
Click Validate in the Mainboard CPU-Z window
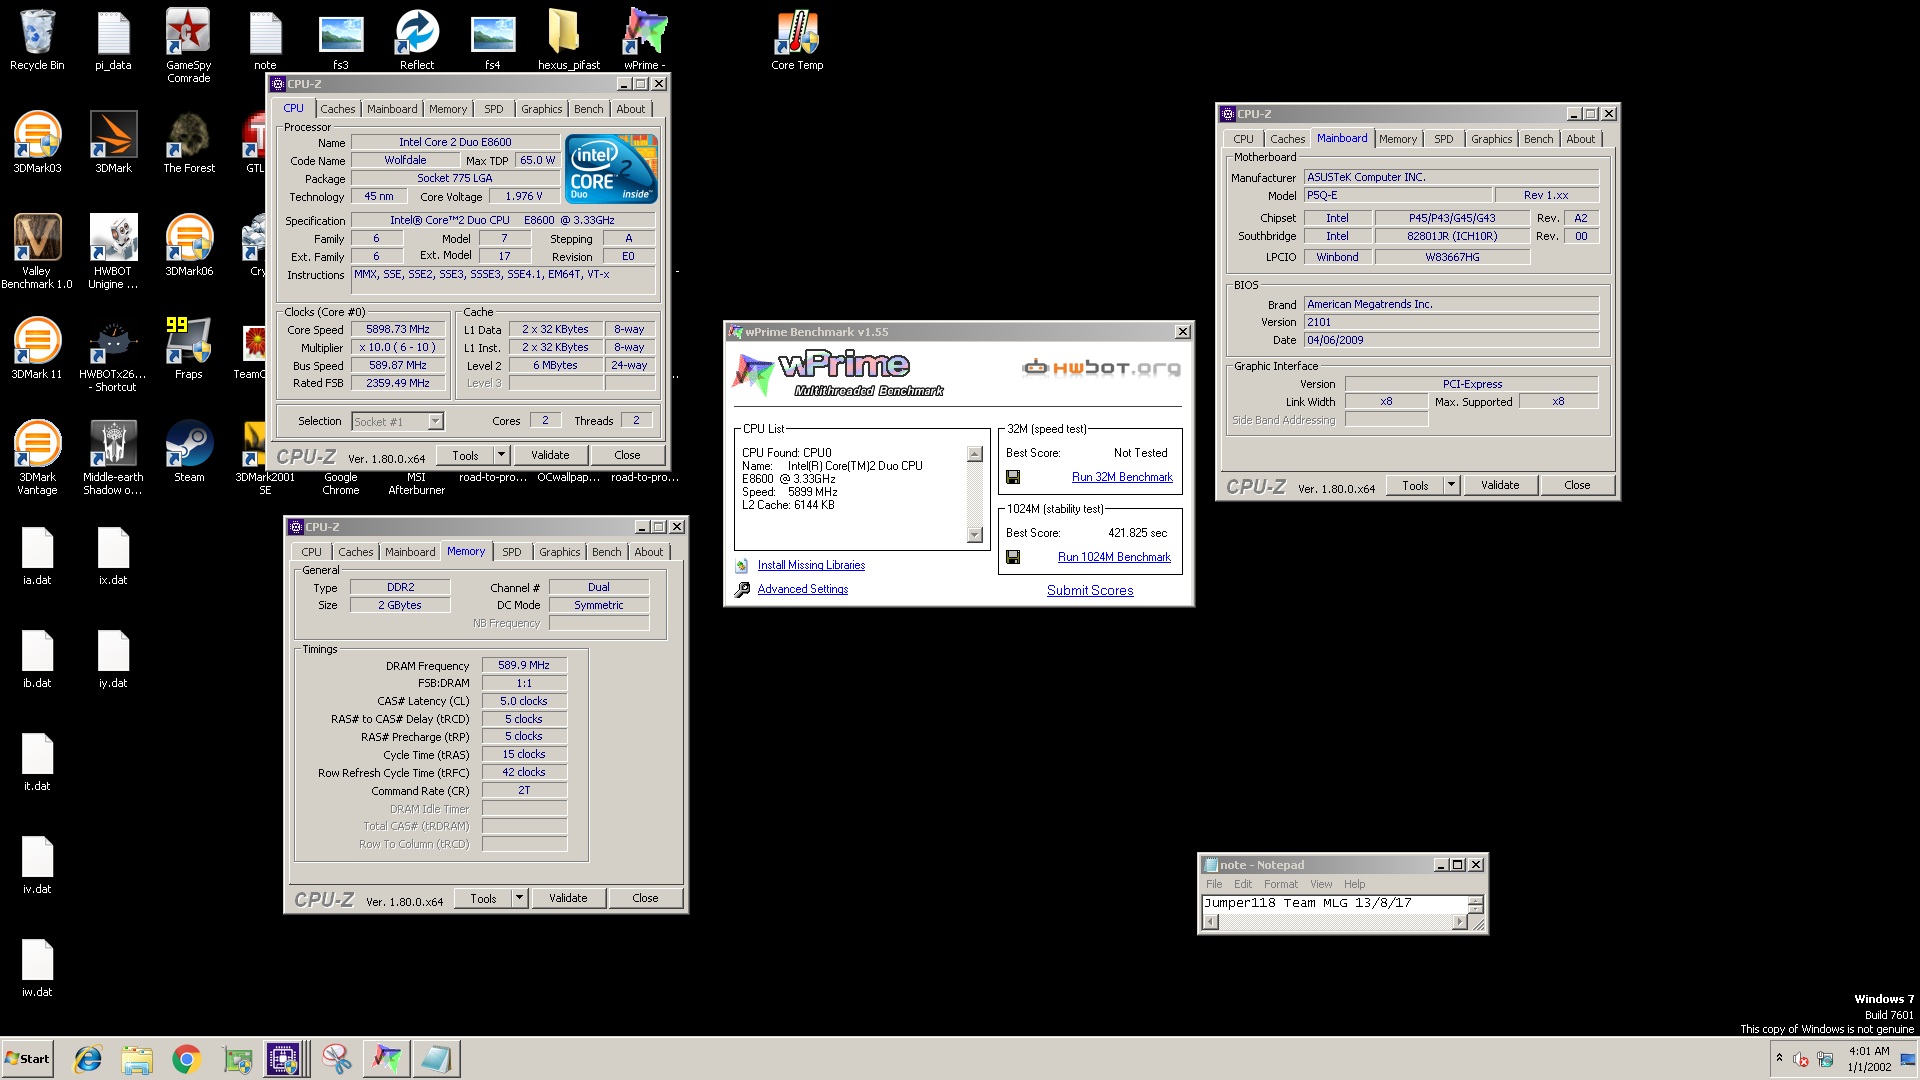pyautogui.click(x=1499, y=485)
